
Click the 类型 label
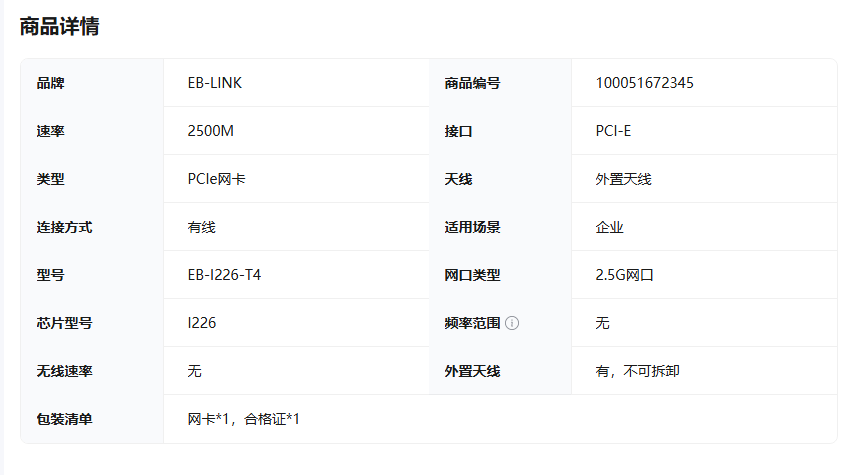[x=50, y=179]
